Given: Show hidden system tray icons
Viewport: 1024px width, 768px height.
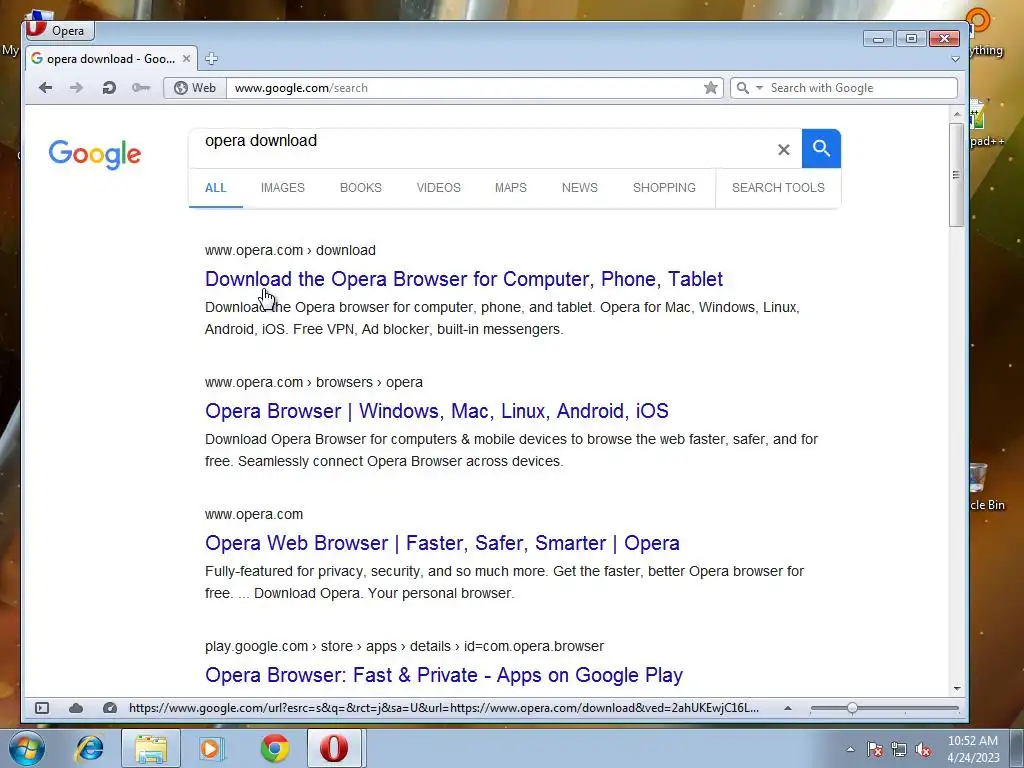Looking at the screenshot, I should 850,749.
